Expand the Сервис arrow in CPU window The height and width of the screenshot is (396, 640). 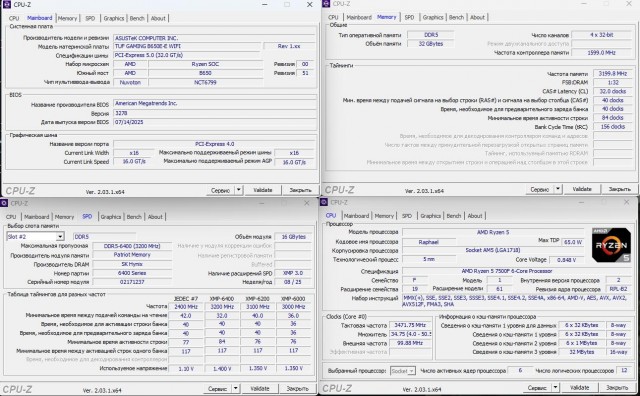[x=555, y=387]
